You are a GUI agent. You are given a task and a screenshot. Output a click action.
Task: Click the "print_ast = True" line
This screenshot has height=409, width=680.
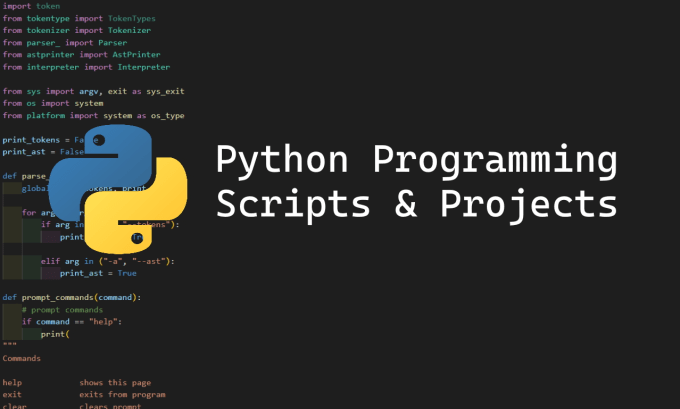coord(98,273)
